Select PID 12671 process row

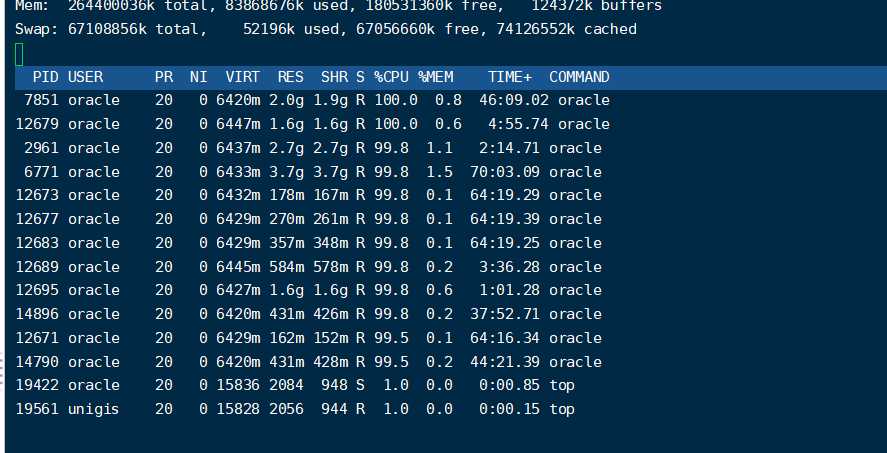[x=308, y=338]
